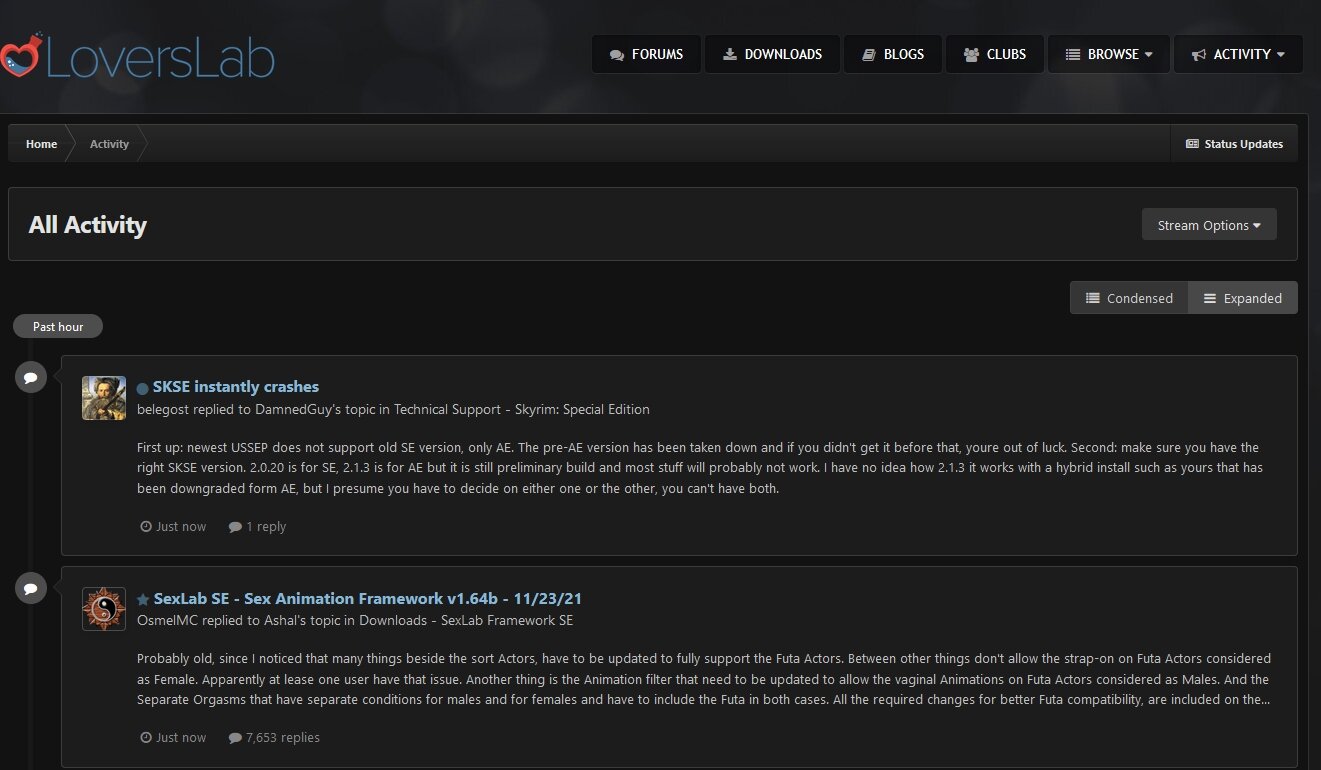View OsmelMC's profile
This screenshot has height=770, width=1321.
pyautogui.click(x=168, y=620)
